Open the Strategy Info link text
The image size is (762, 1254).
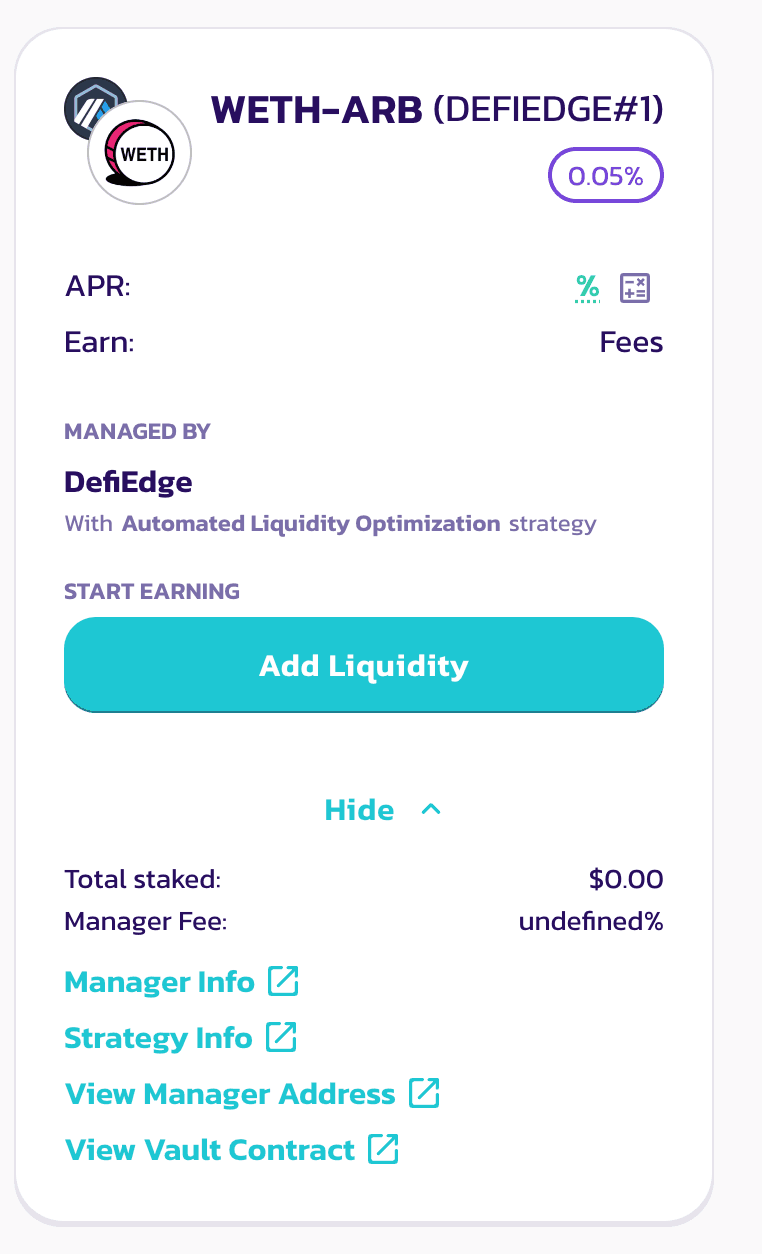[x=158, y=1038]
